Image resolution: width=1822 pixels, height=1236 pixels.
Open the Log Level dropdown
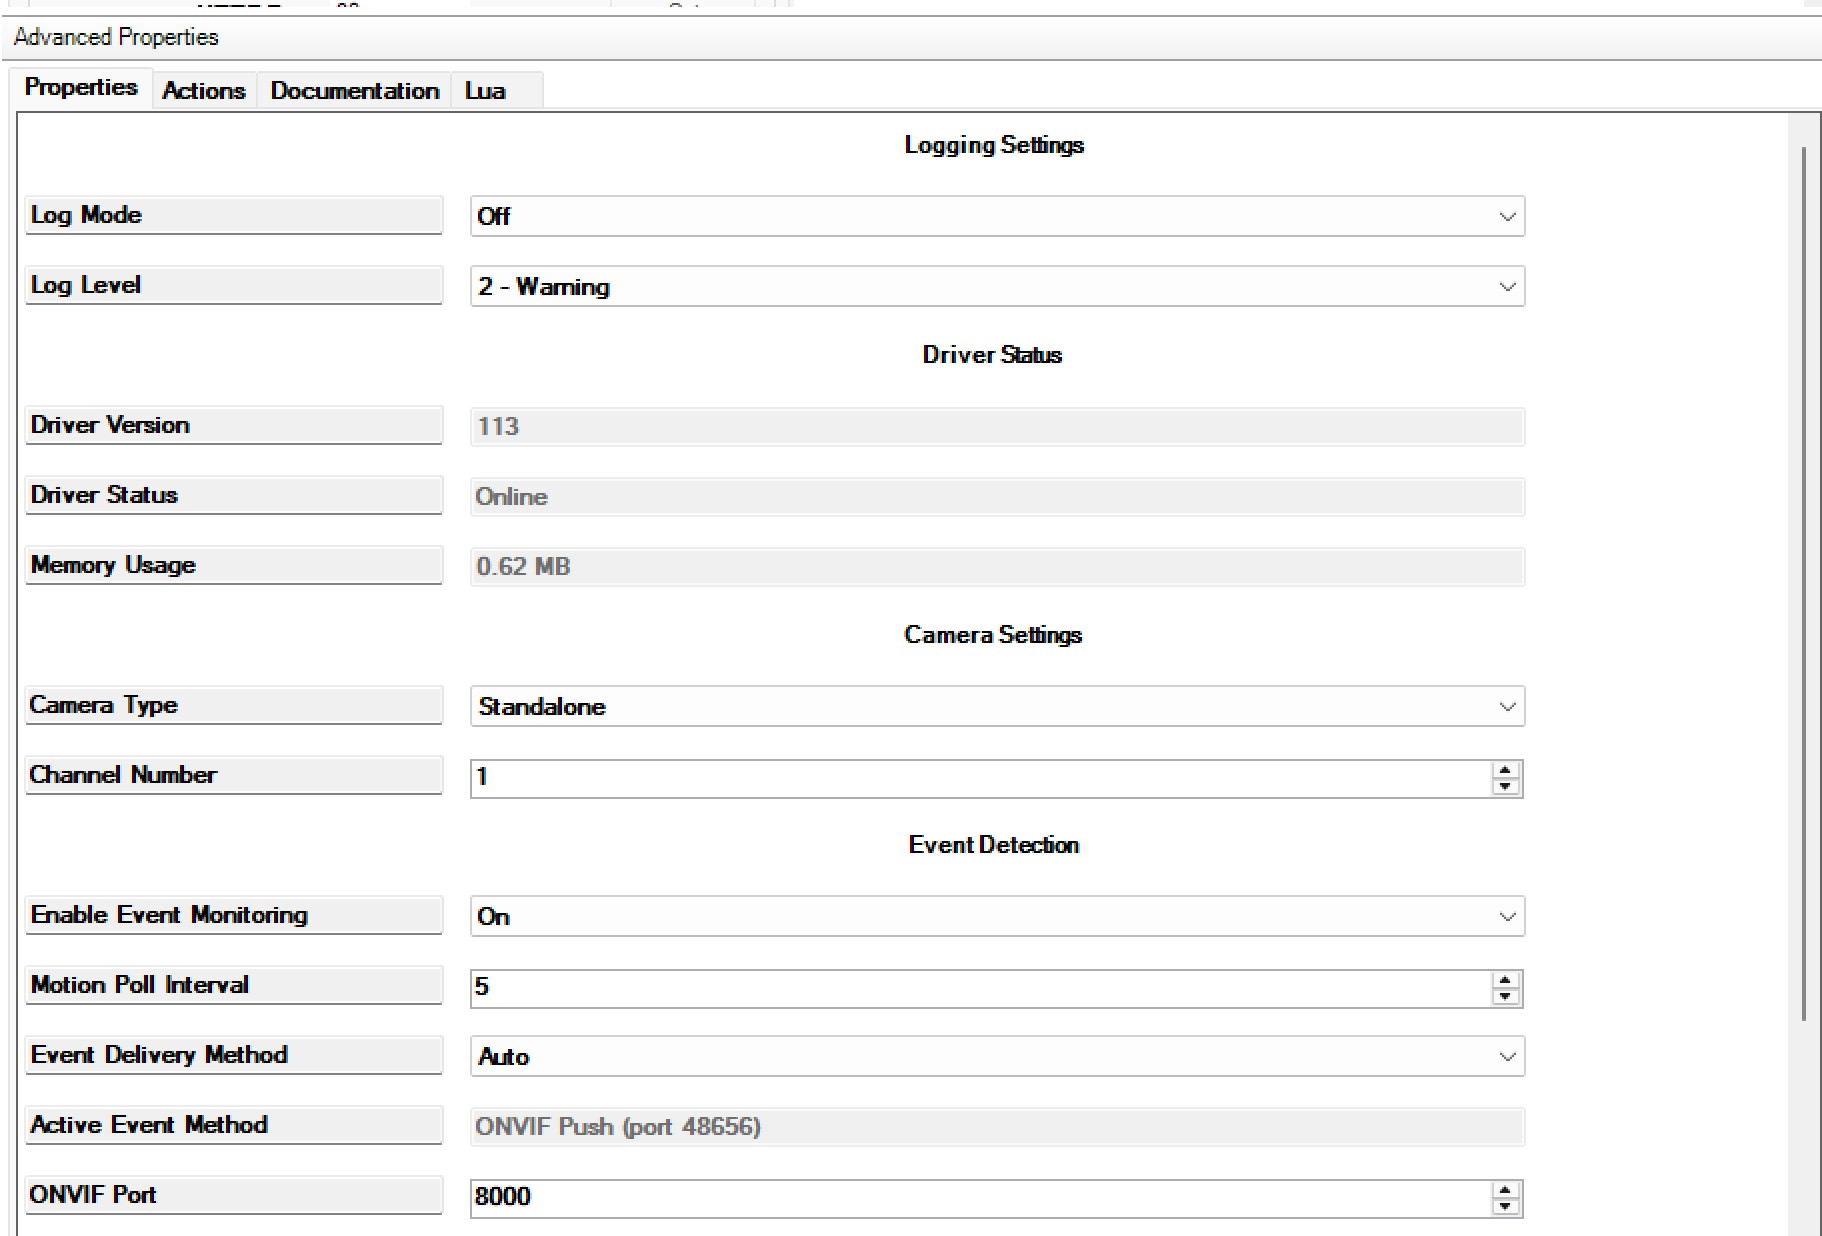1506,287
